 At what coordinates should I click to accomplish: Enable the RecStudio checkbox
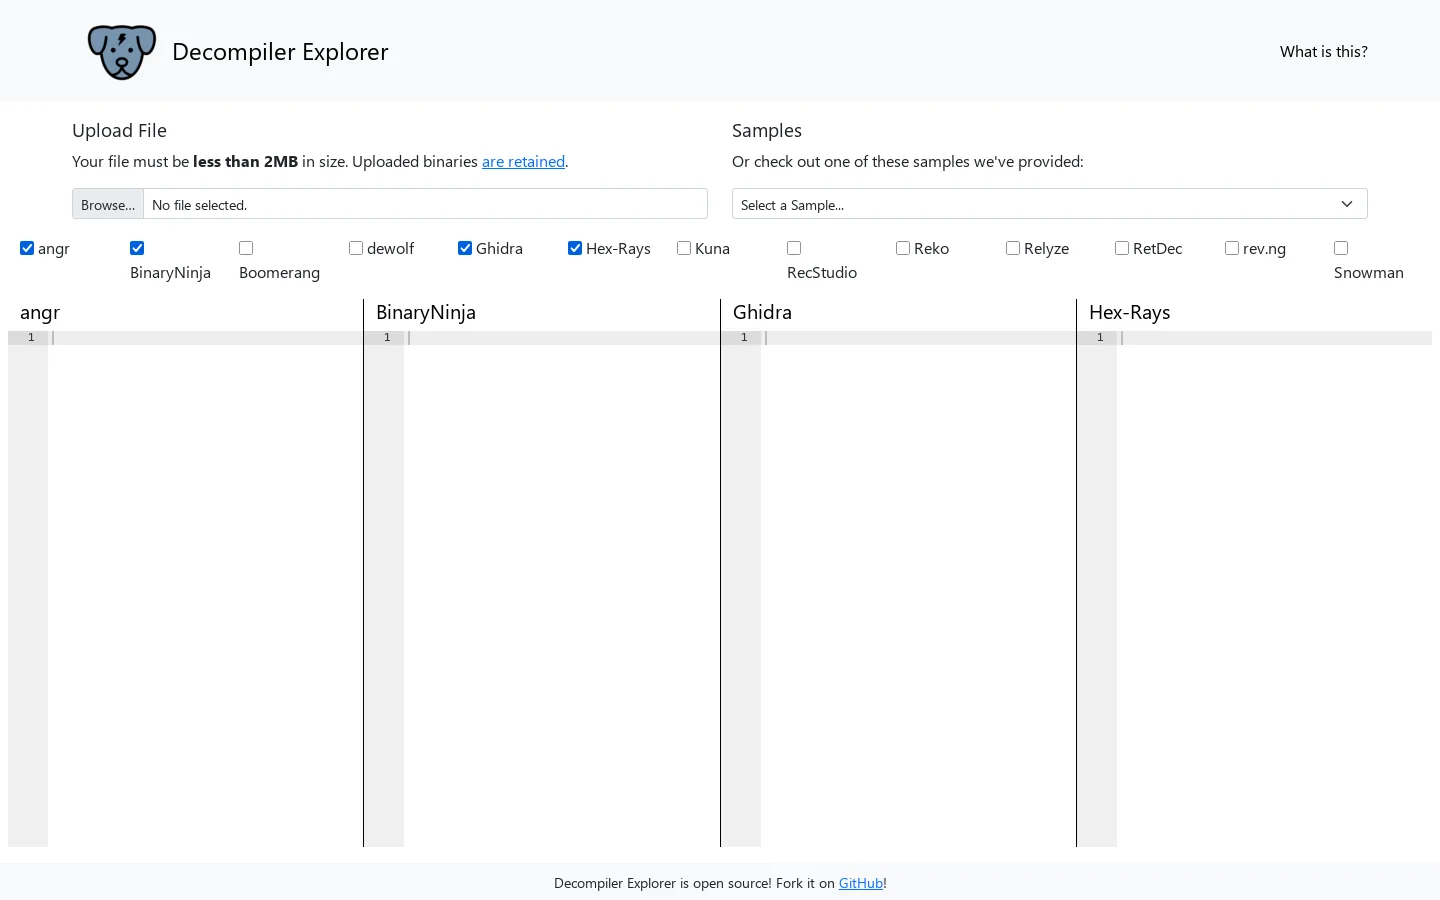[794, 248]
